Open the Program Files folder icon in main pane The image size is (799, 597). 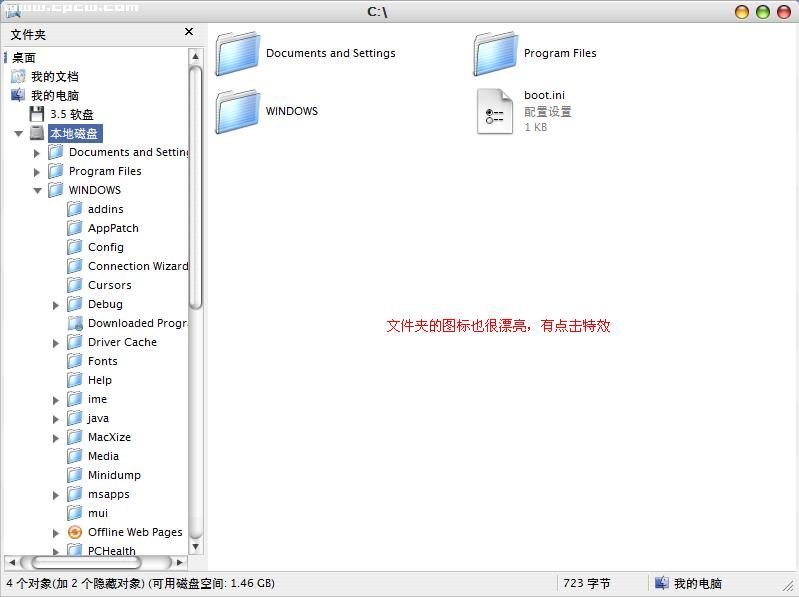coord(495,53)
